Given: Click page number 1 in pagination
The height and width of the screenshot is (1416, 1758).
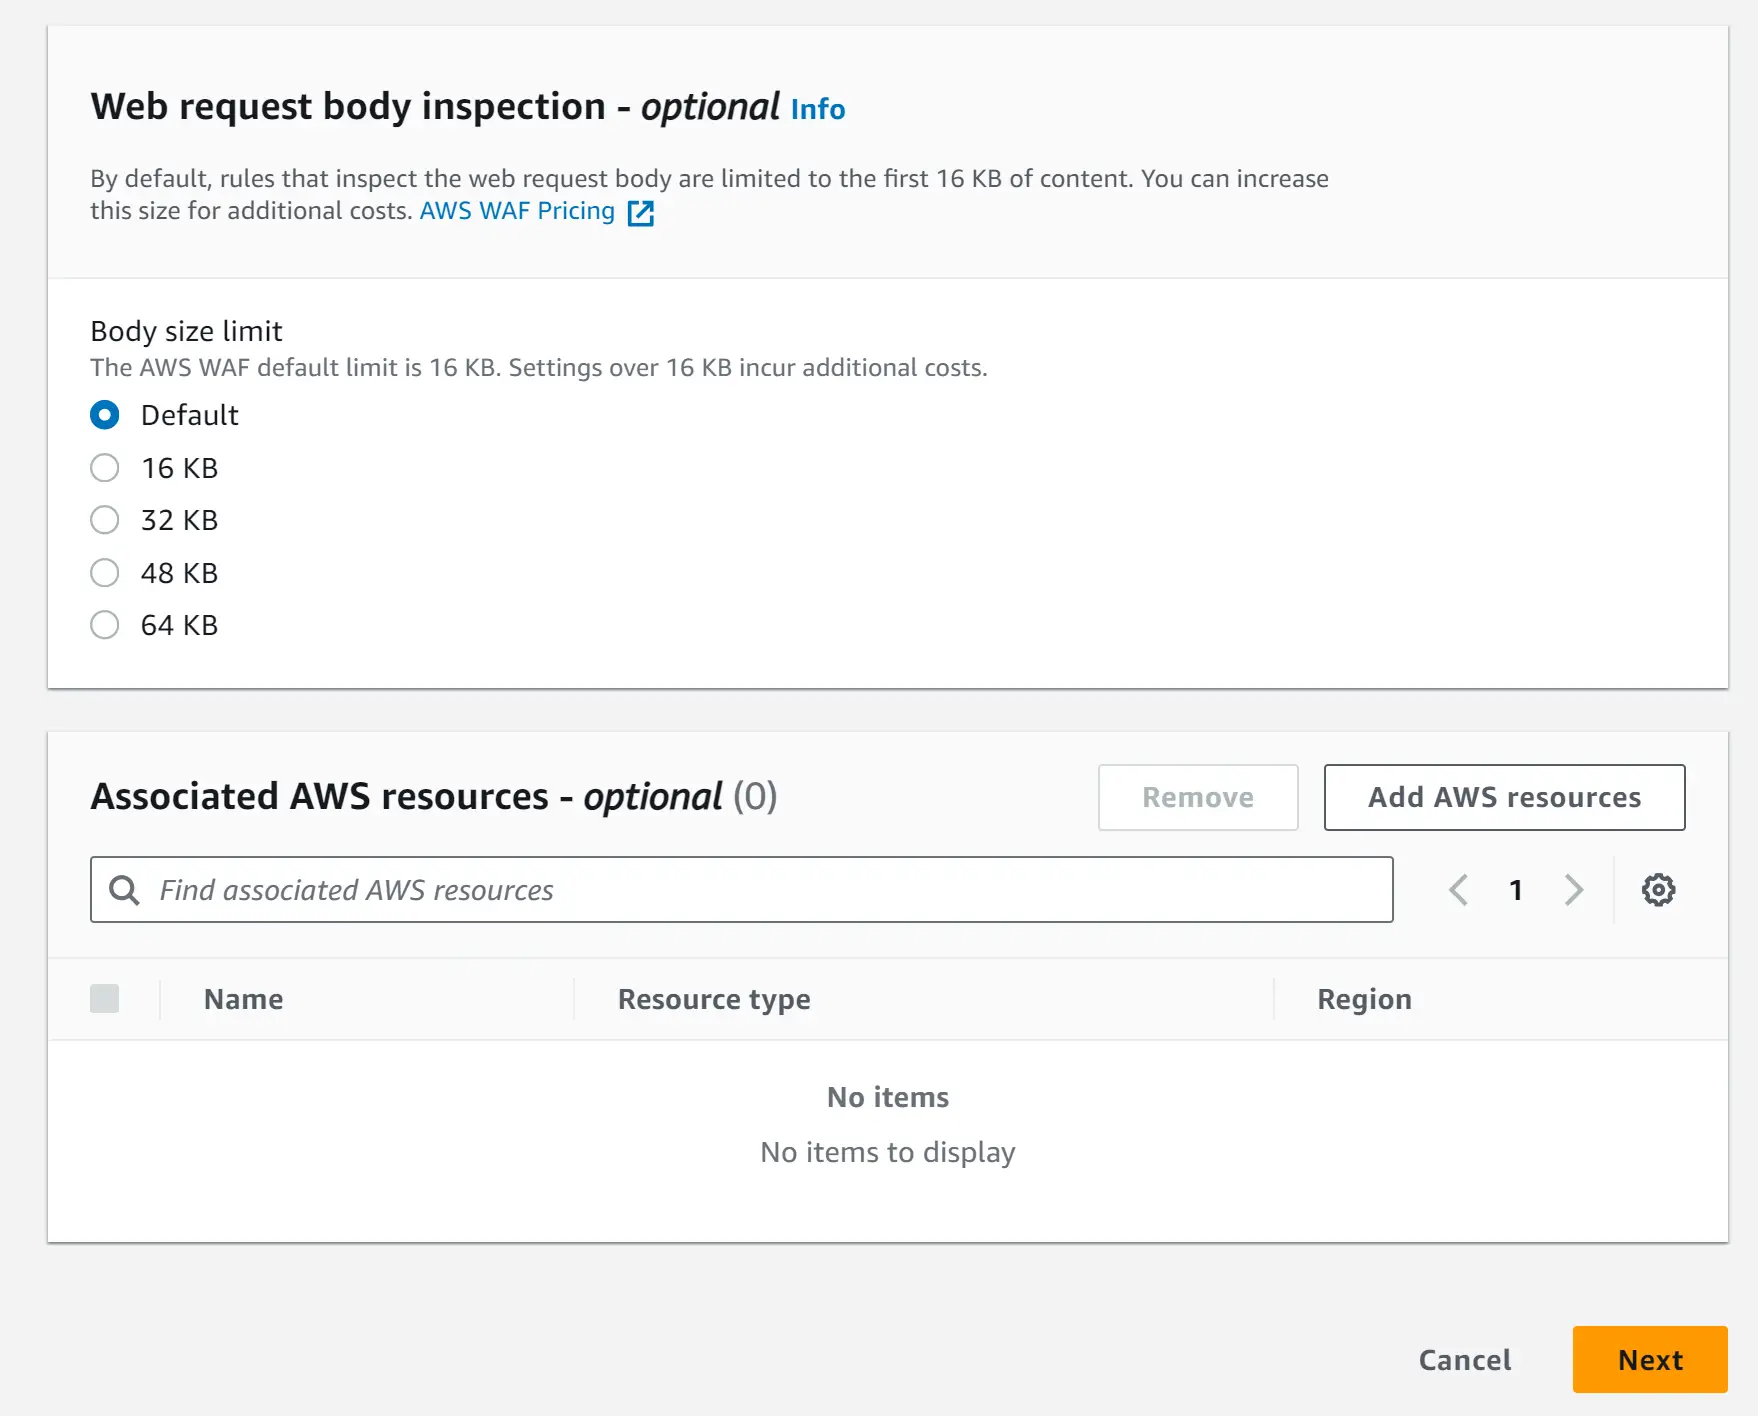Looking at the screenshot, I should point(1516,890).
